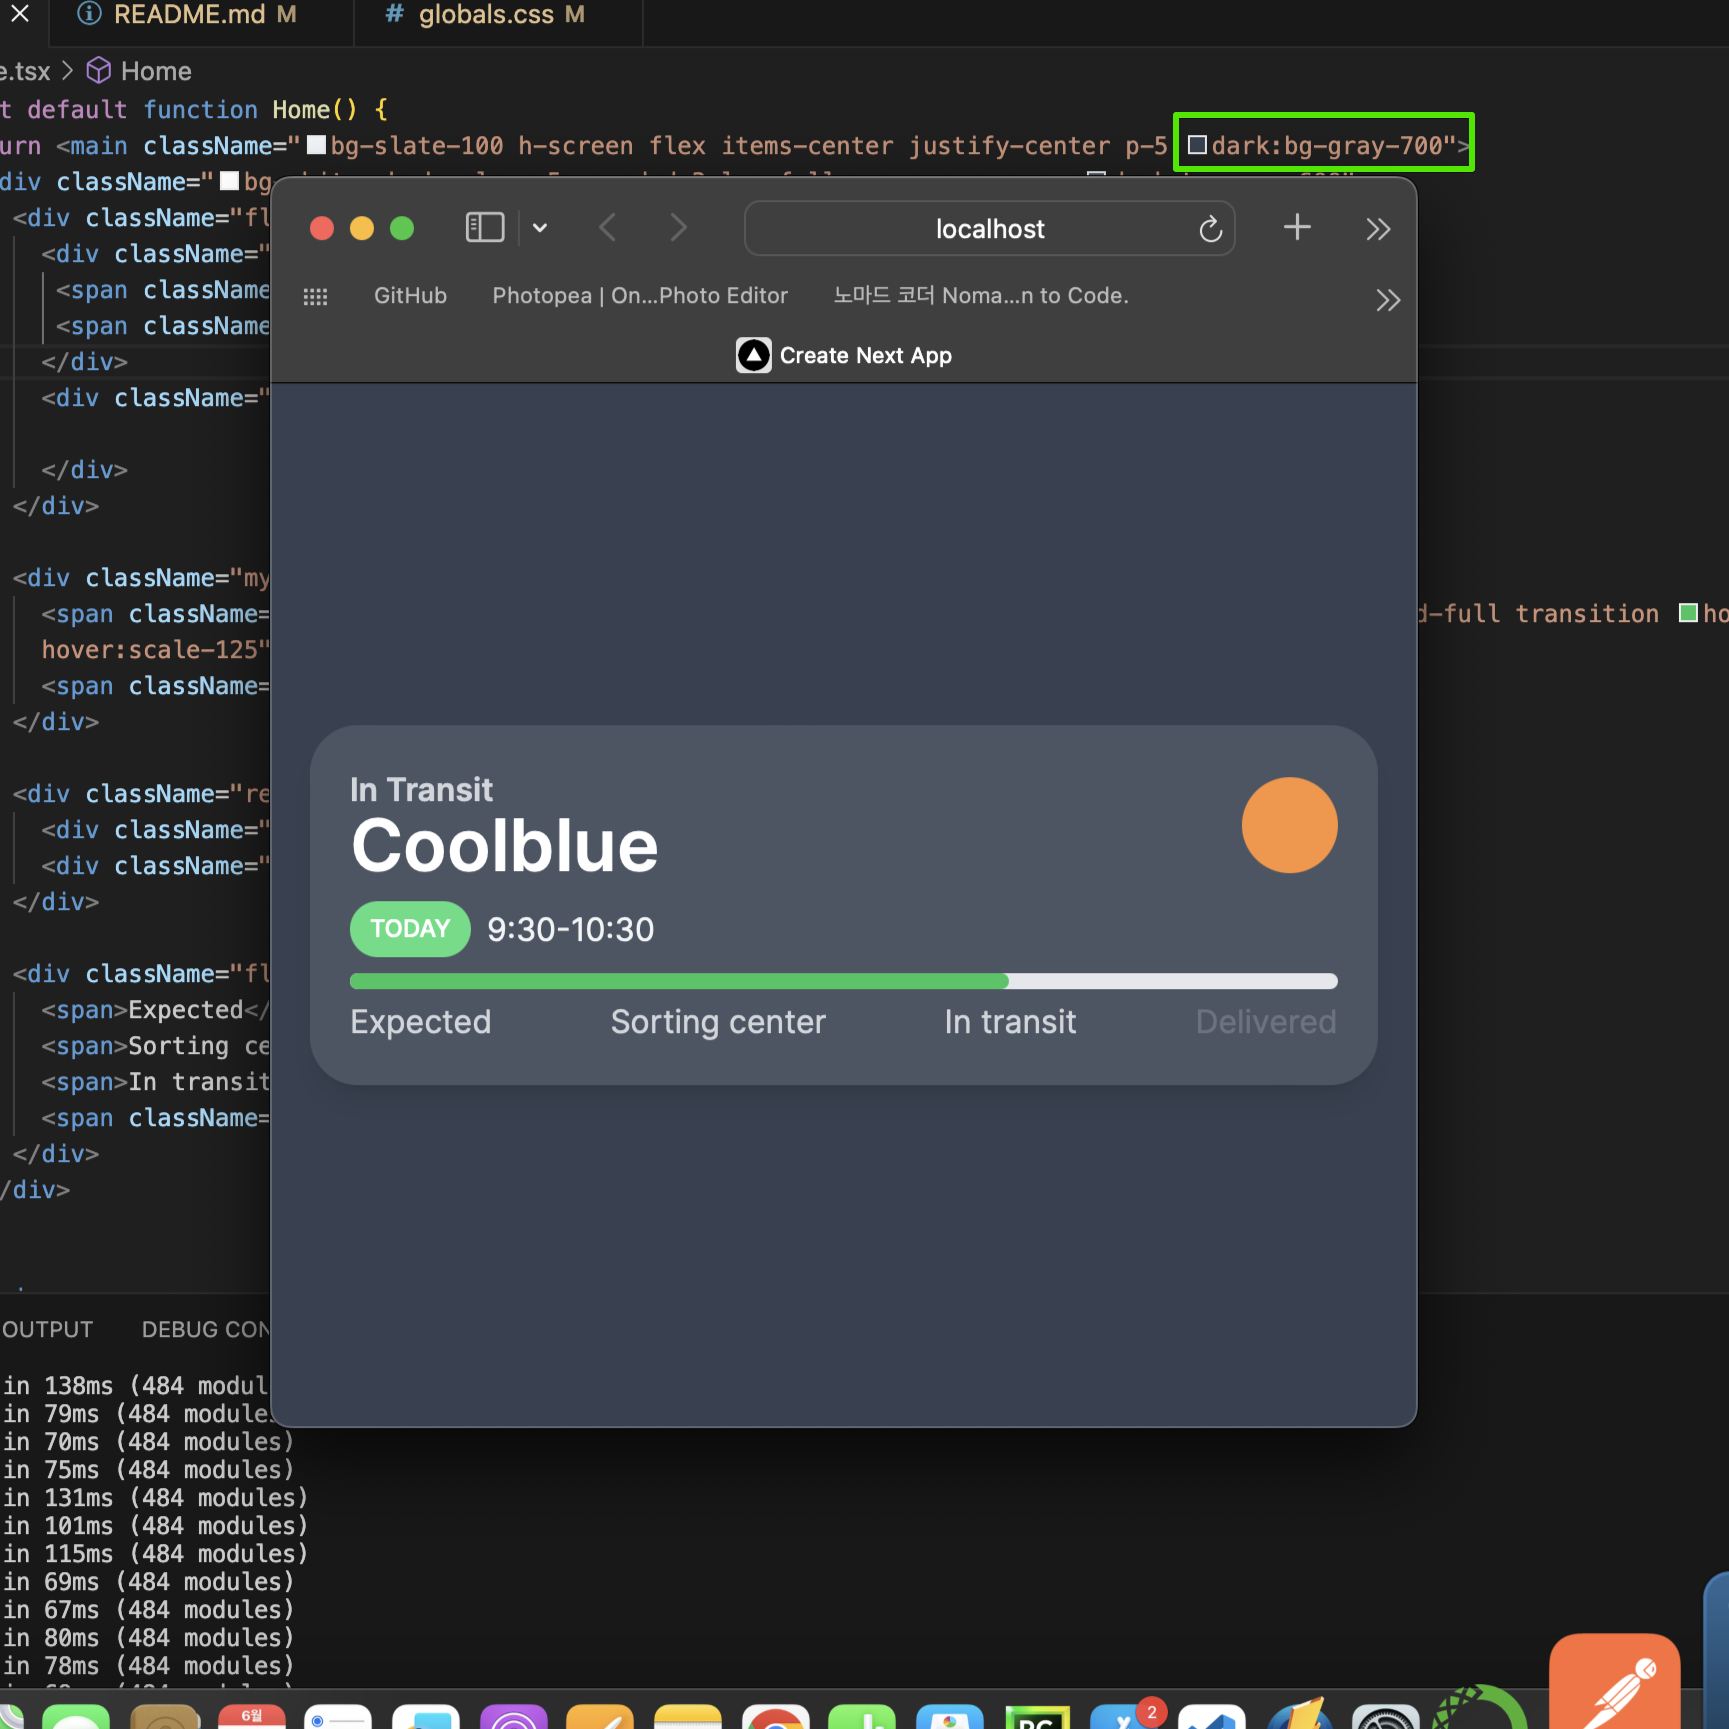Click the info icon on README.md tab

[89, 13]
